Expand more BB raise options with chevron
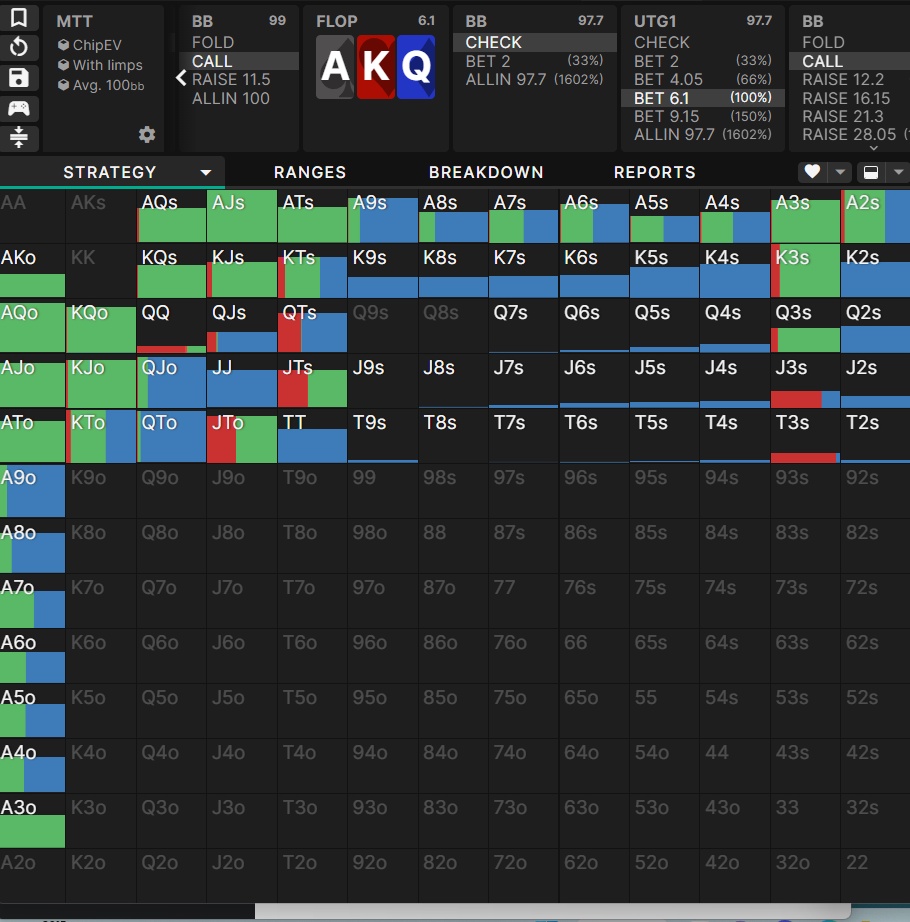 tap(873, 147)
